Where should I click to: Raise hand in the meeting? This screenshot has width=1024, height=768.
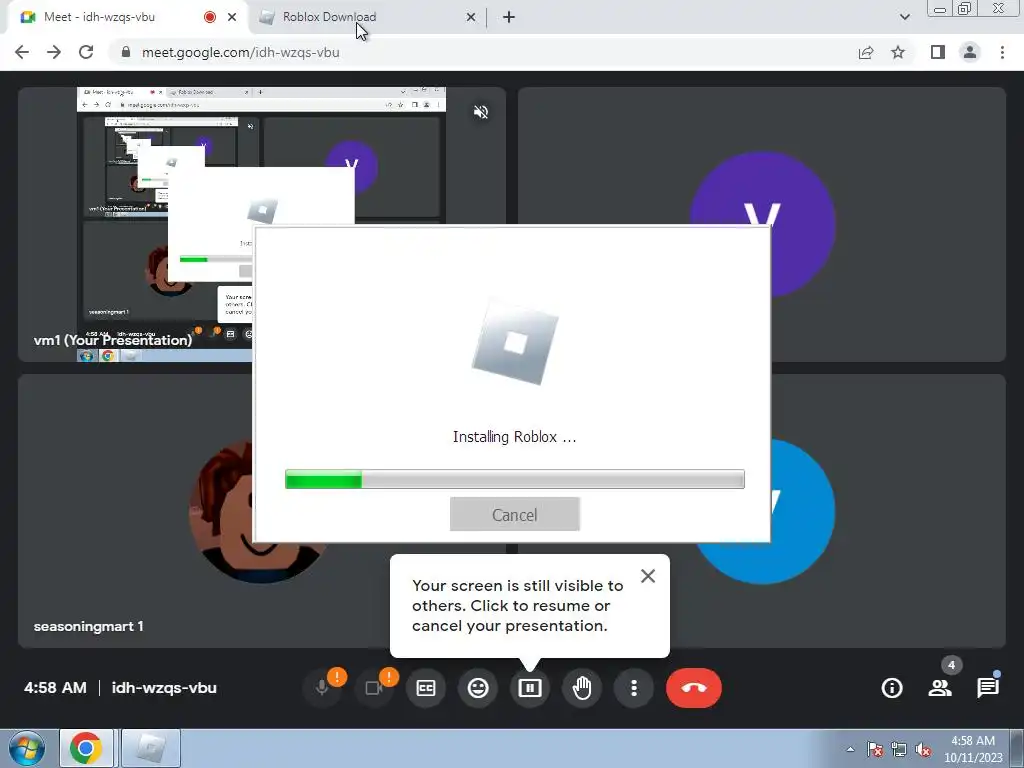coord(582,688)
